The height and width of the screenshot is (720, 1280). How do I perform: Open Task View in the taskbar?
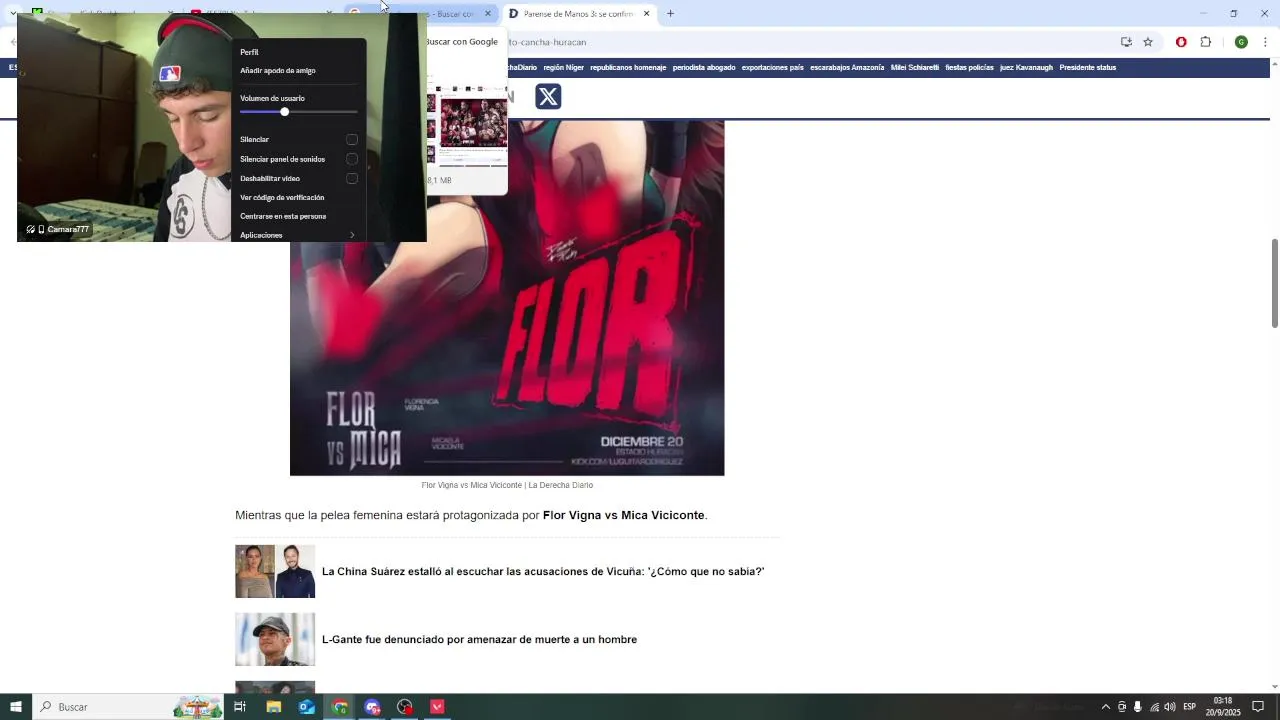click(x=240, y=707)
